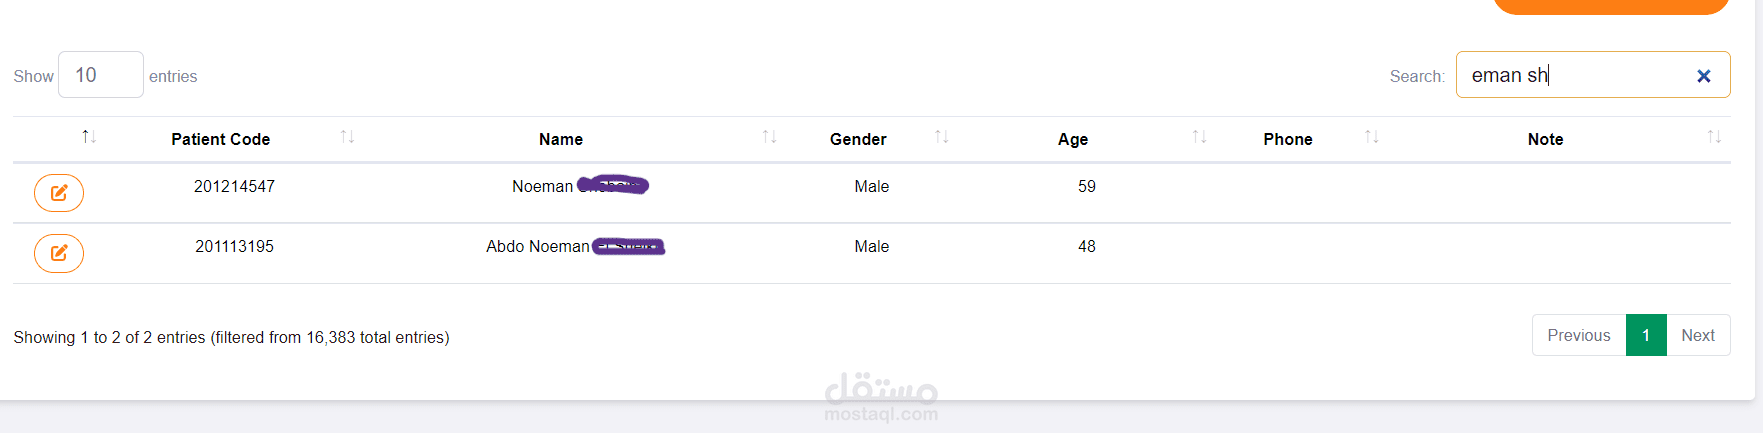Clear the search field text
Screen dimensions: 1763x433
(1704, 76)
